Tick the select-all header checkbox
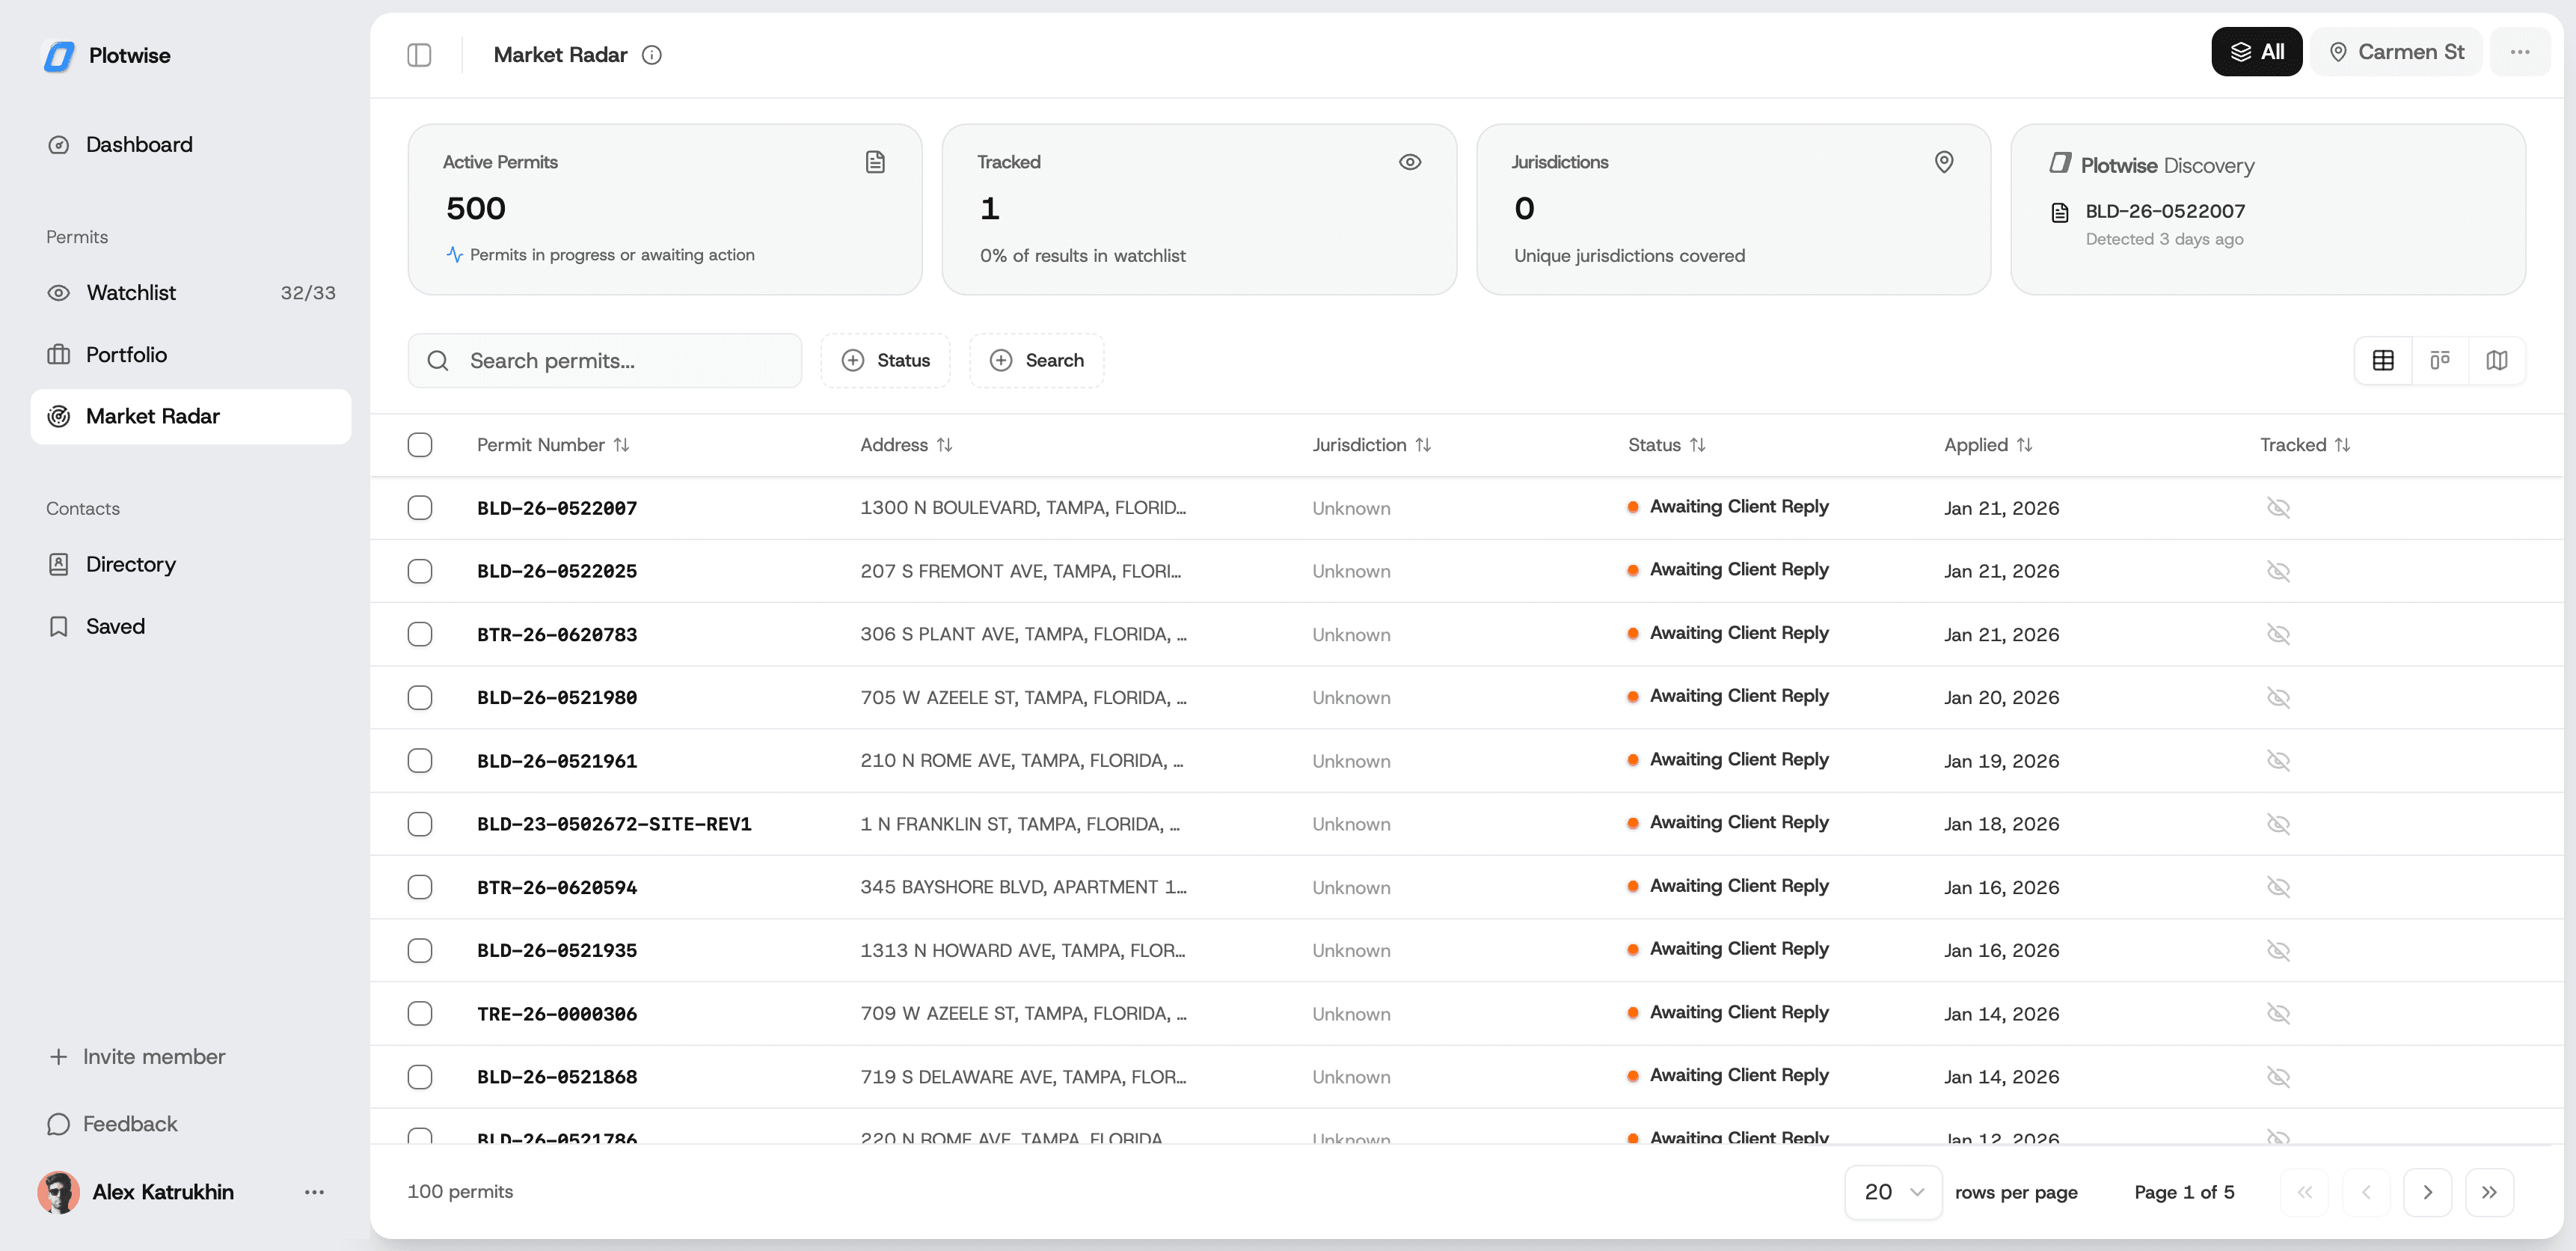 (420, 445)
